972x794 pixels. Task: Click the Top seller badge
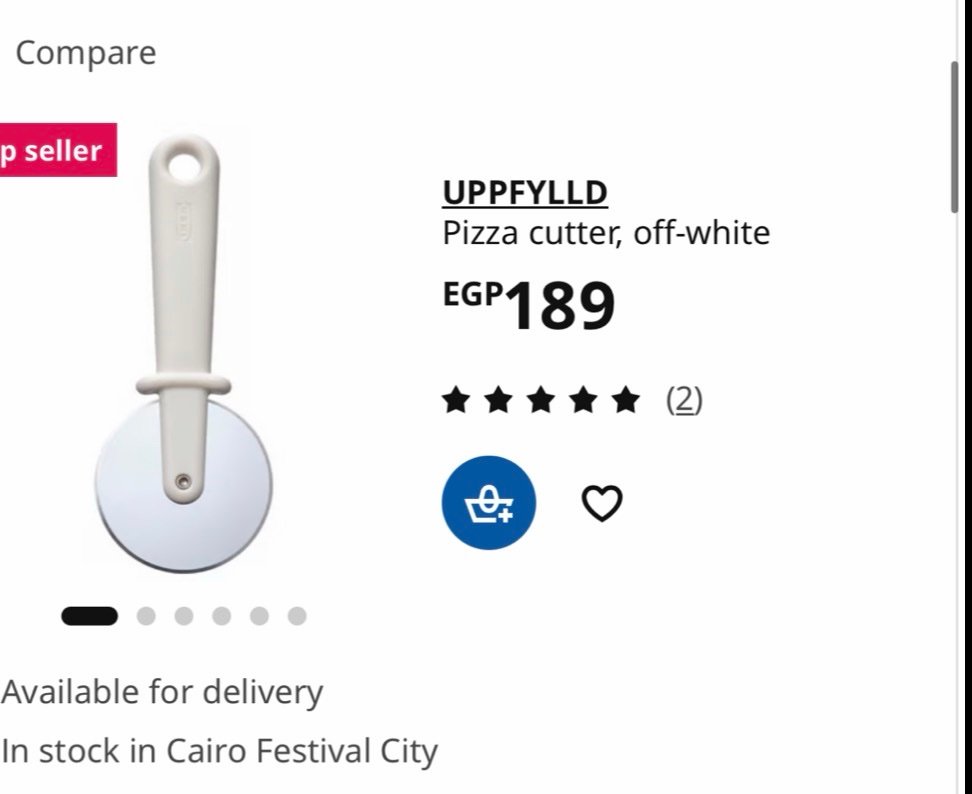pyautogui.click(x=58, y=150)
